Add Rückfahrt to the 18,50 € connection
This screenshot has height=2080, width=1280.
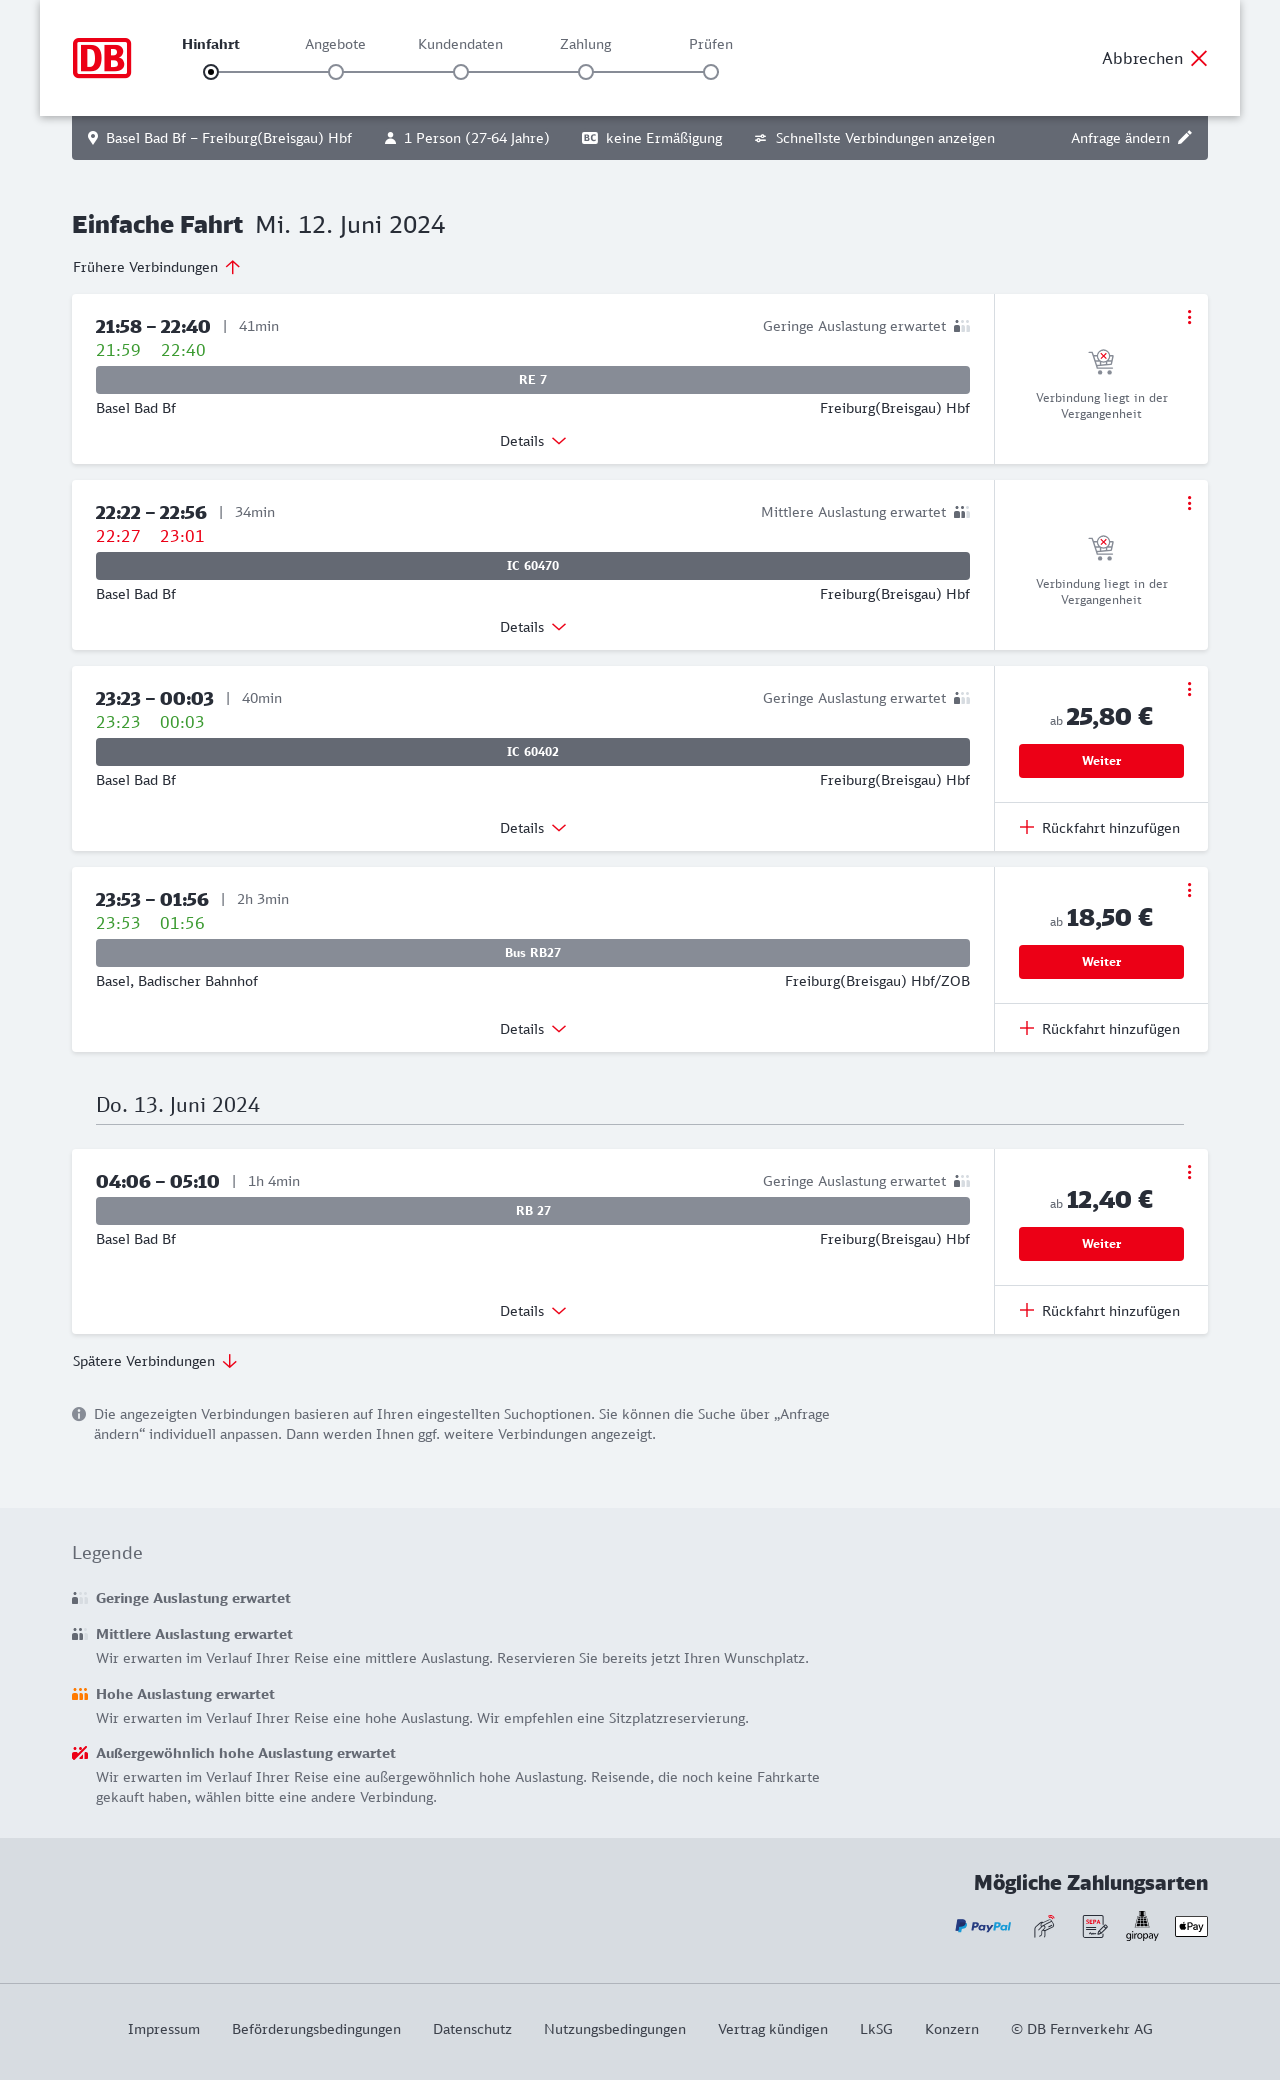pos(1101,1029)
